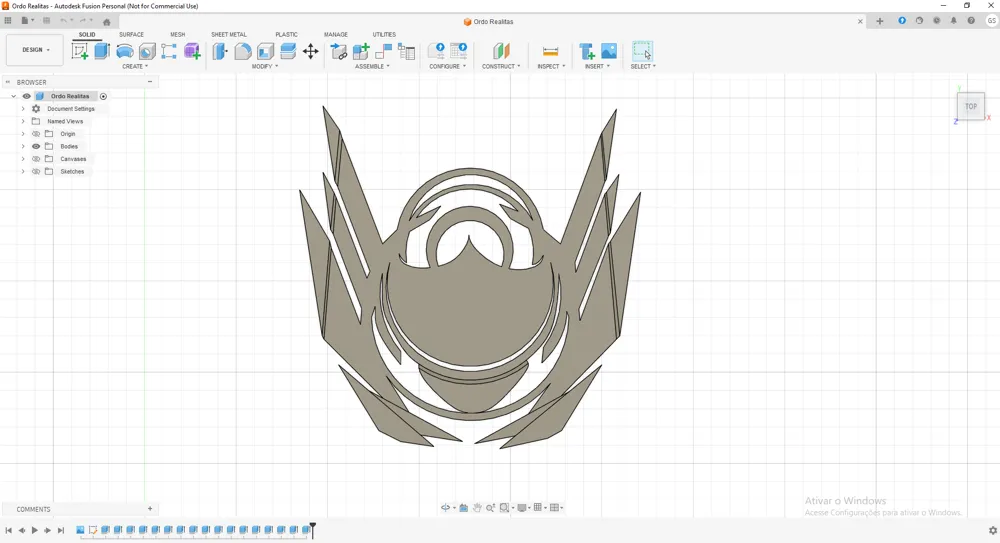This screenshot has height=543, width=1000.
Task: Open the notifications bell
Action: tap(953, 21)
